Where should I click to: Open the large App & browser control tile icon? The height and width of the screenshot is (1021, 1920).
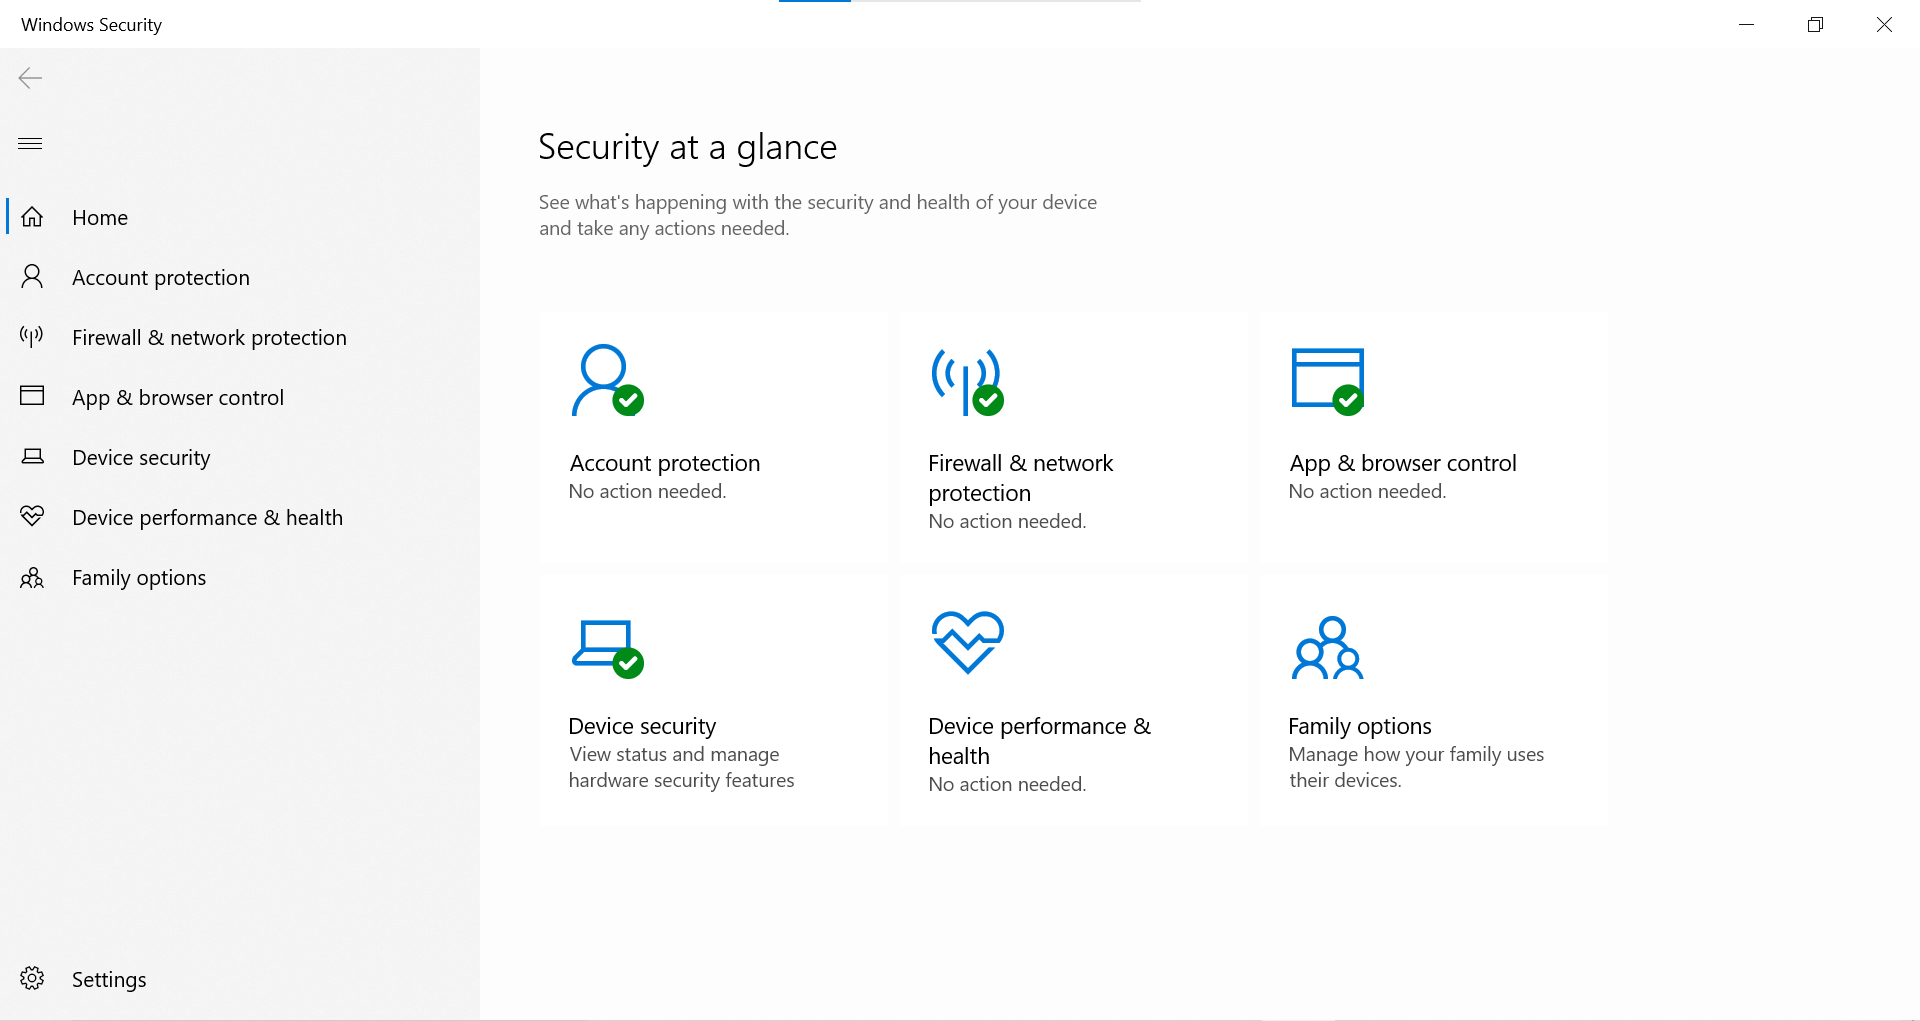coord(1328,381)
